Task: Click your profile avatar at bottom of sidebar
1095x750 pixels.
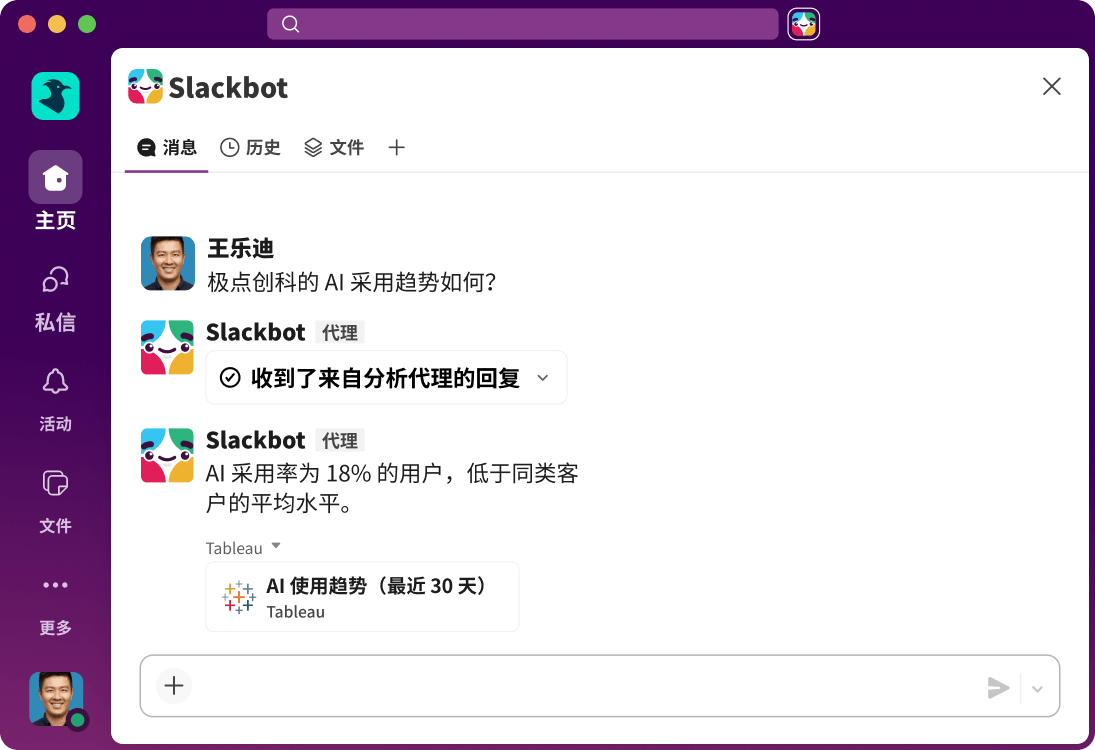Action: click(55, 699)
